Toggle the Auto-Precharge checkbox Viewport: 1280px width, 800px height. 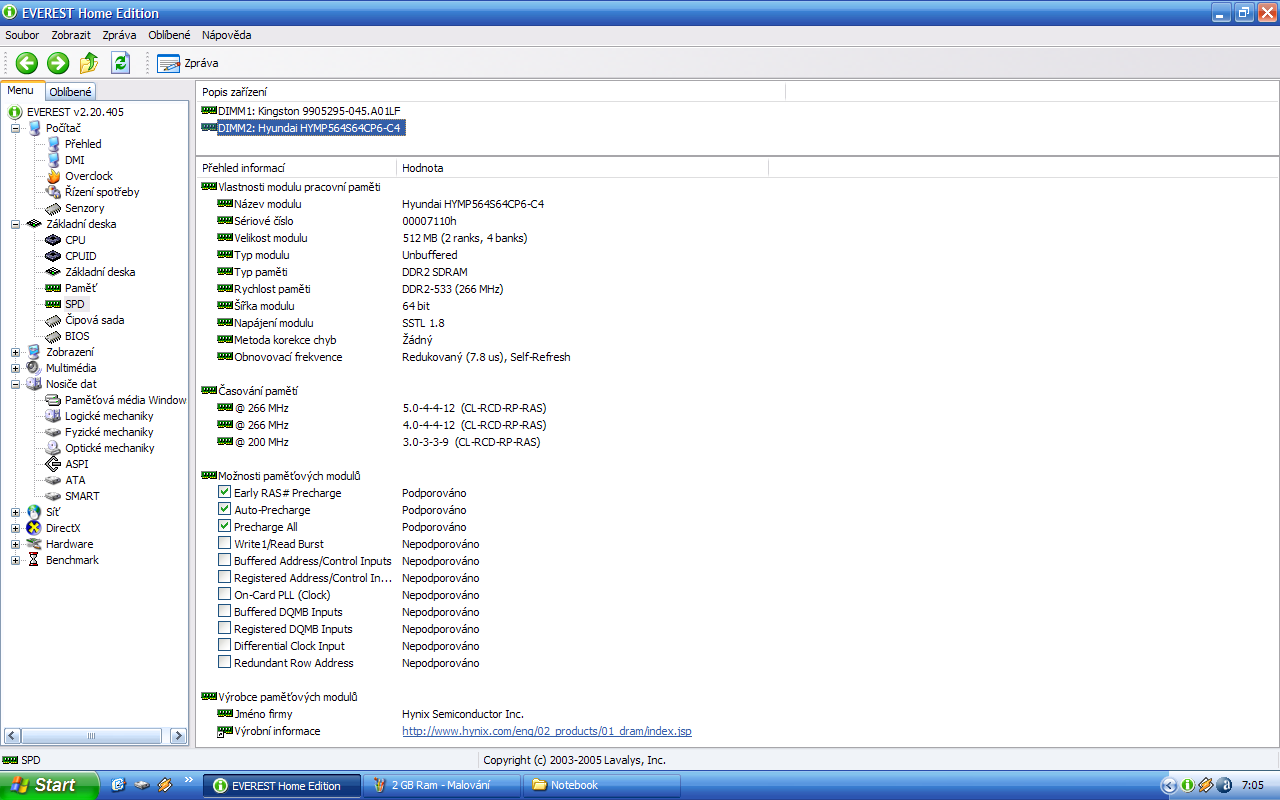(x=224, y=510)
